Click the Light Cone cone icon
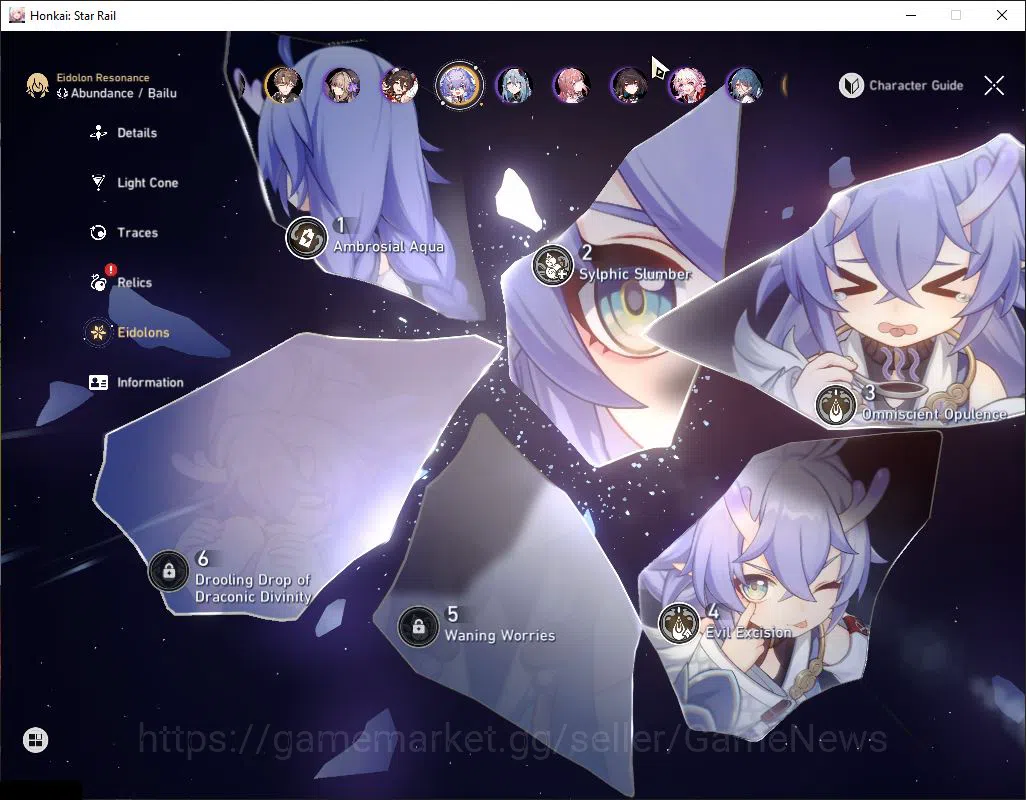This screenshot has width=1026, height=800. pyautogui.click(x=98, y=183)
